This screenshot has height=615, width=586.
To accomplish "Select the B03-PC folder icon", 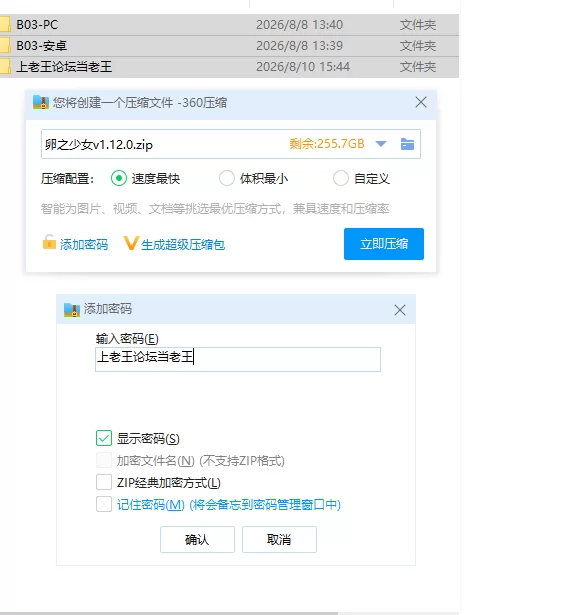I will coord(5,25).
